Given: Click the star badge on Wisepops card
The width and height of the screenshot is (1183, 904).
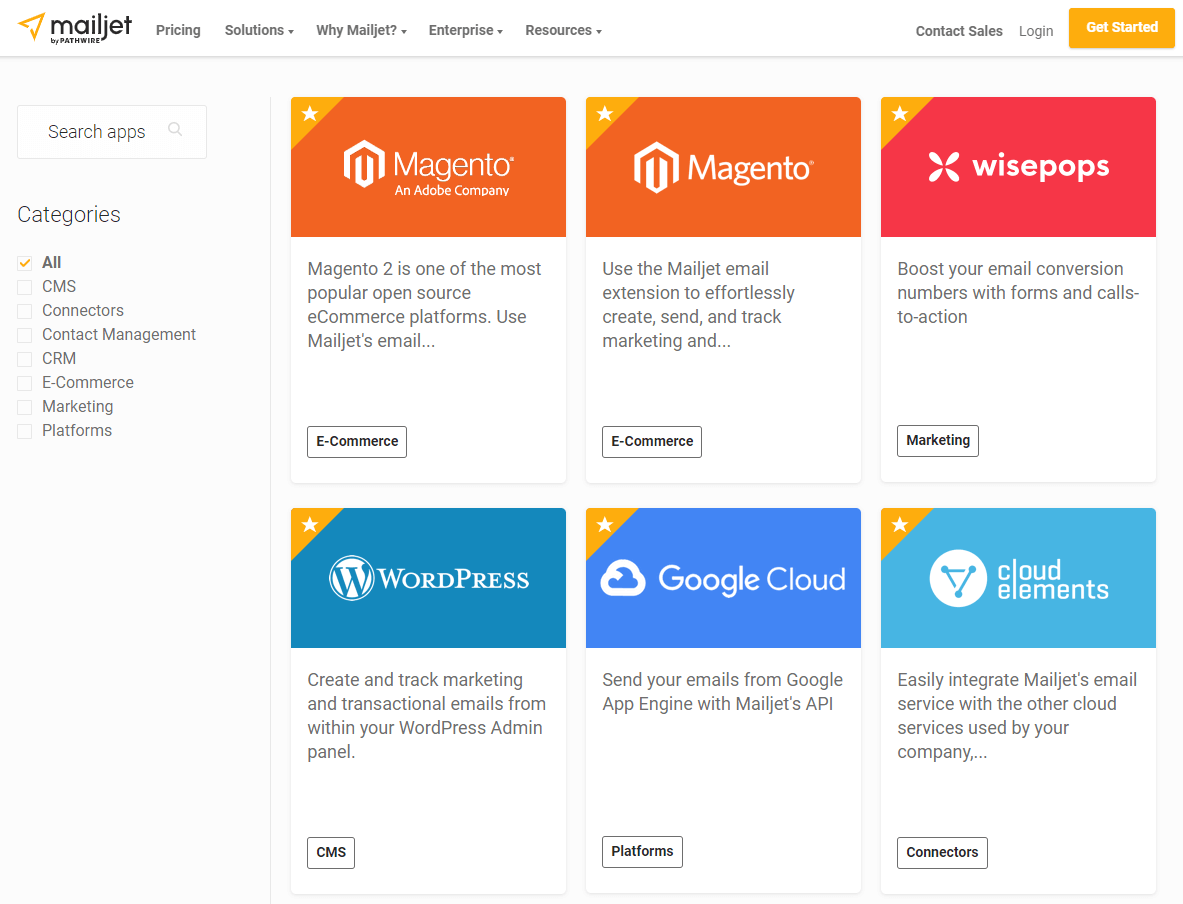Looking at the screenshot, I should 899,114.
